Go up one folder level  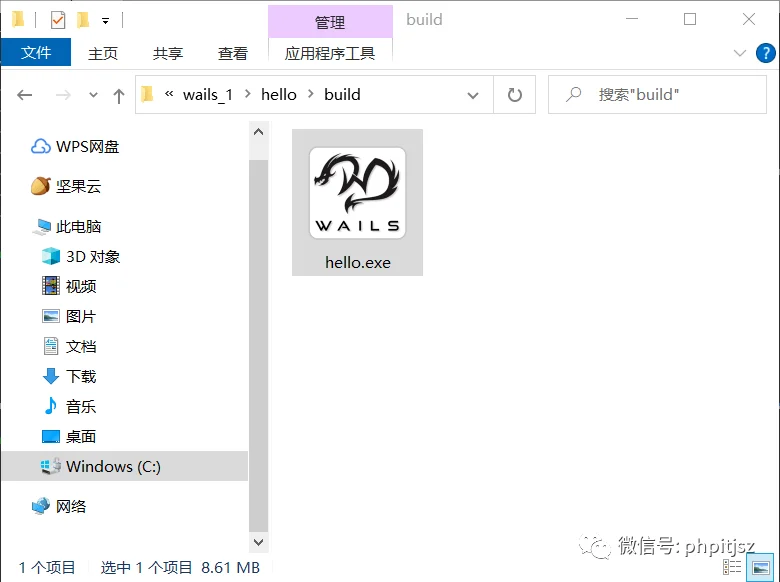[x=118, y=95]
